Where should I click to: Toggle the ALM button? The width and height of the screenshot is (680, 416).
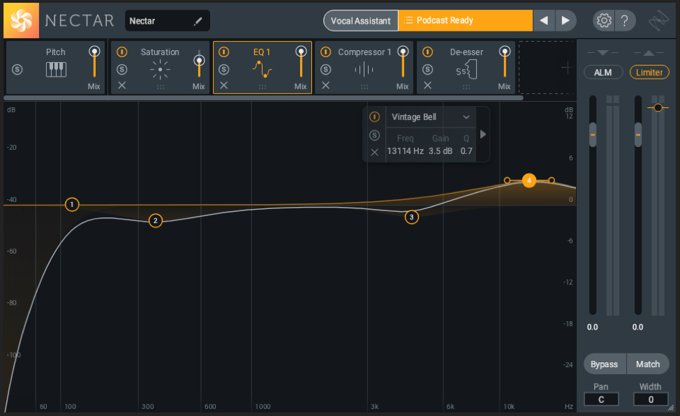click(x=603, y=72)
